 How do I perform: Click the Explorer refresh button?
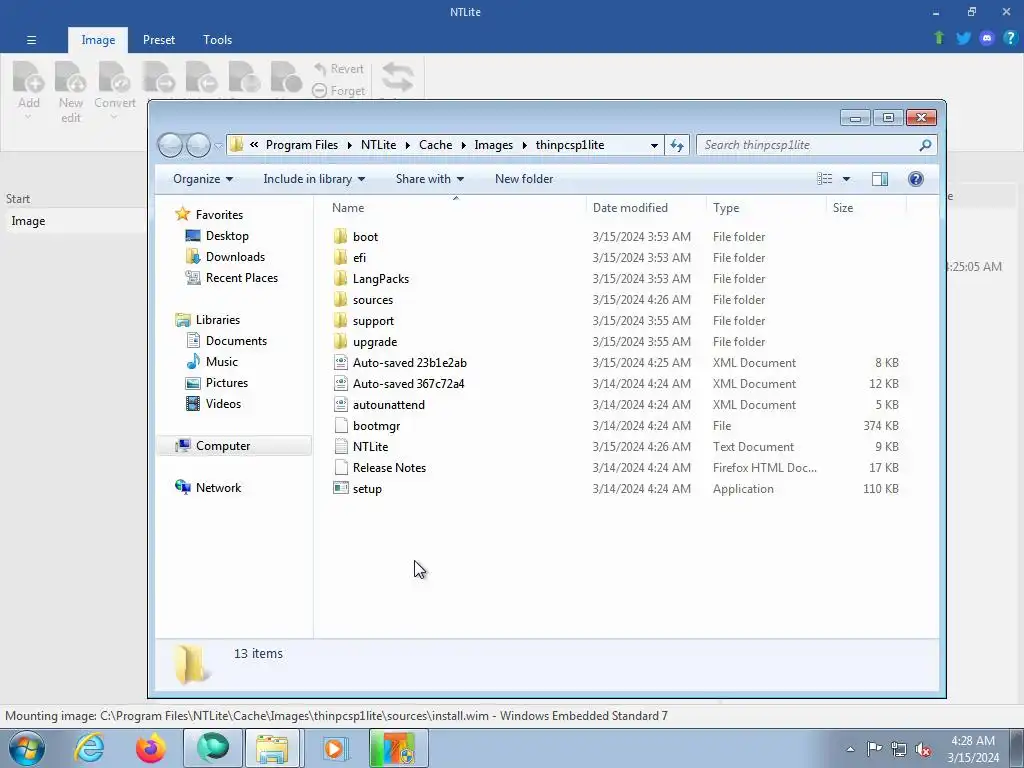677,146
